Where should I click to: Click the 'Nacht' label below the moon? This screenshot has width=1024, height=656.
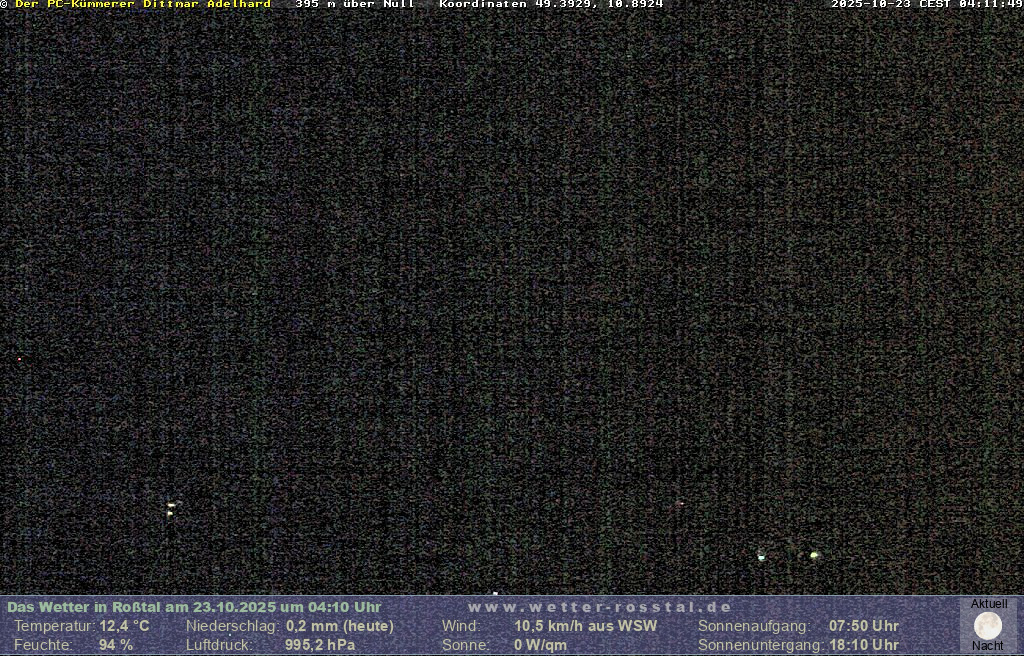(988, 646)
